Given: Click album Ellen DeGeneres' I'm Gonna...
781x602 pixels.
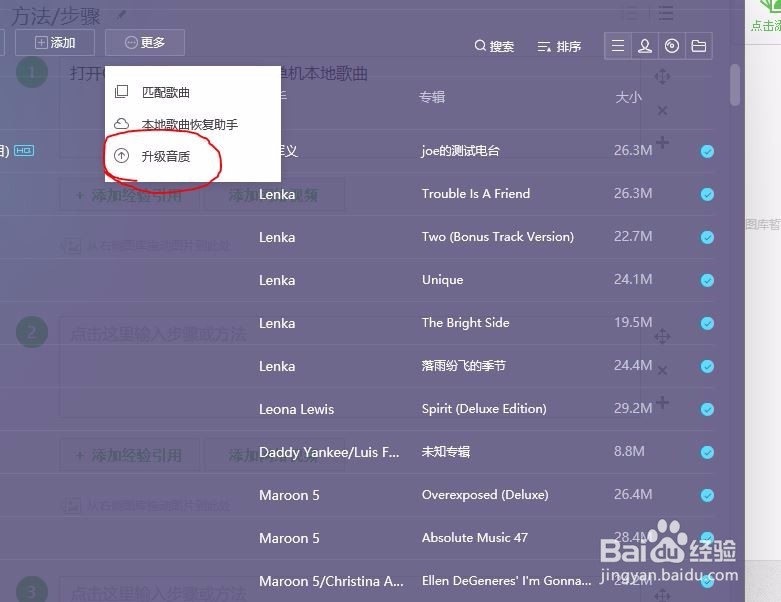Looking at the screenshot, I should point(506,581).
